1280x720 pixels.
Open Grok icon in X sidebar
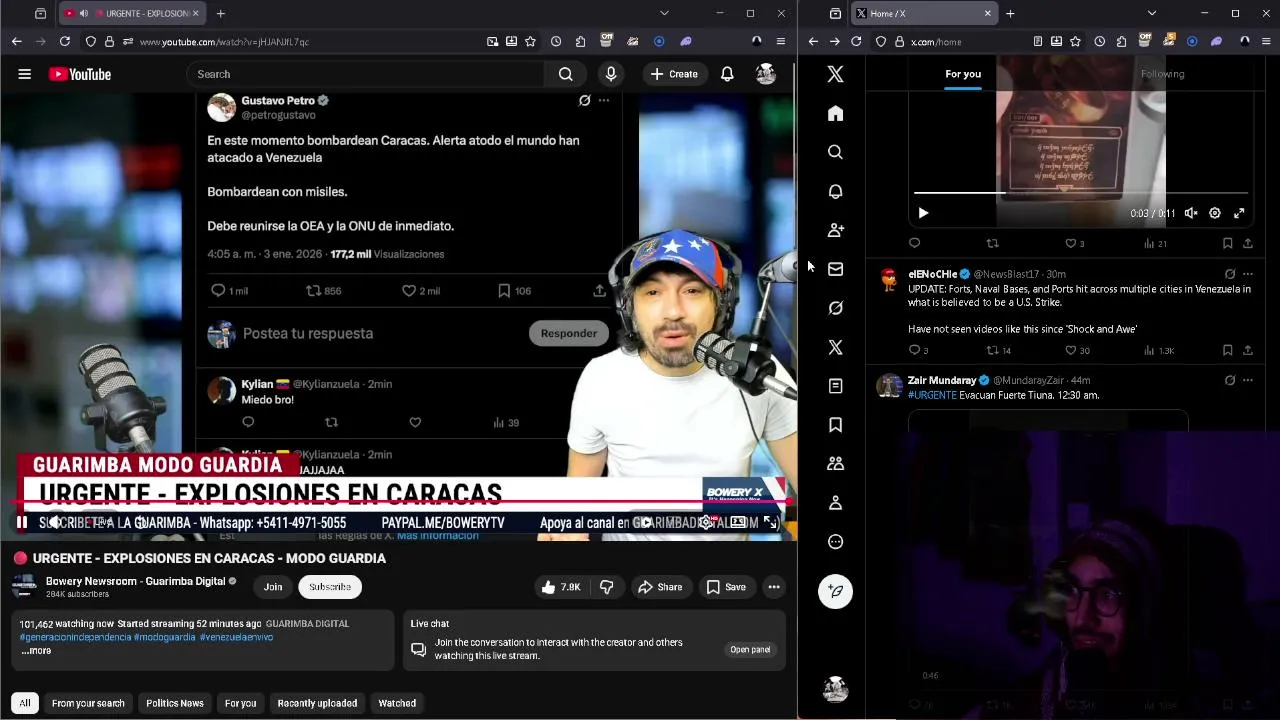(836, 308)
